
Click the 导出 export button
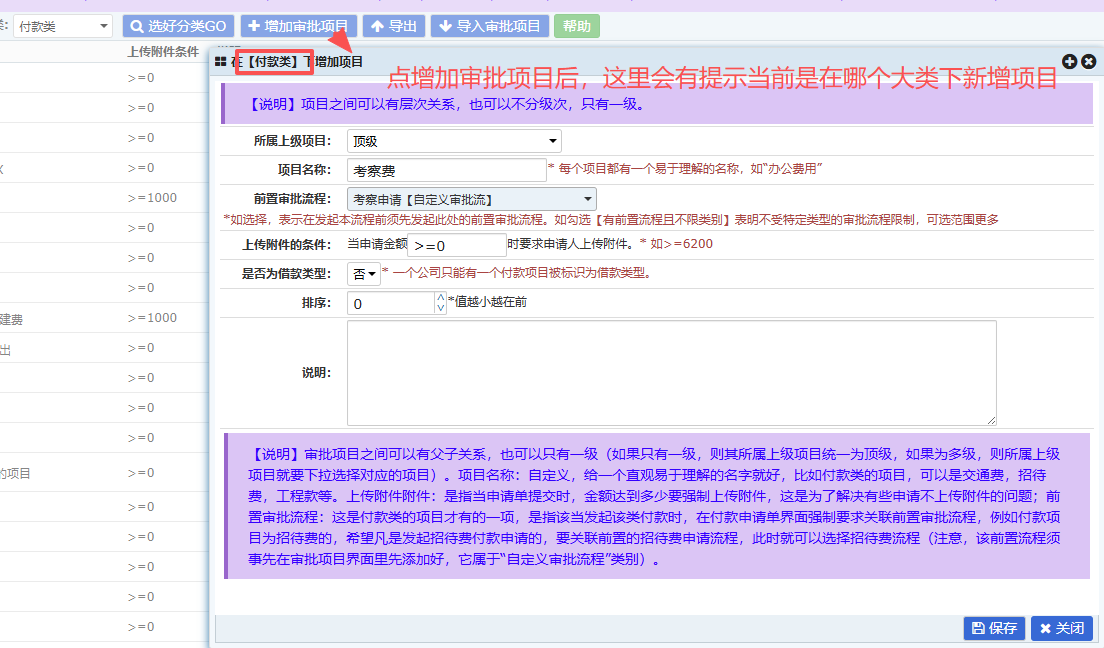pos(393,26)
